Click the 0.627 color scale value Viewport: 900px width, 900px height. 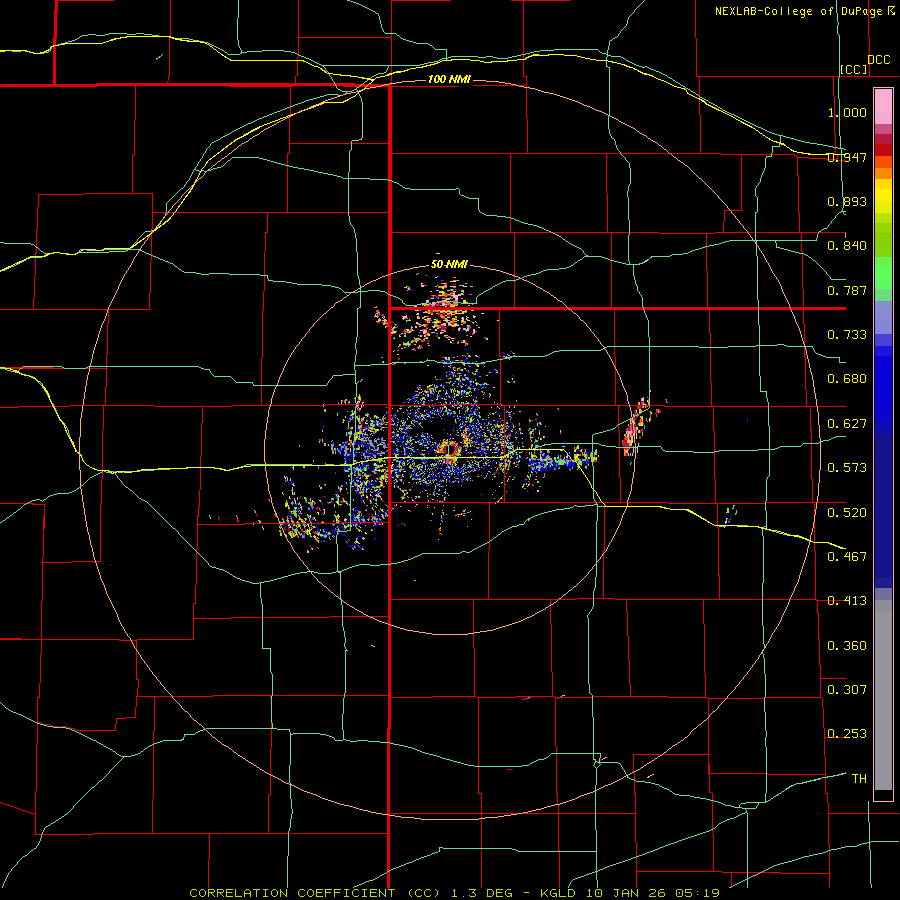click(847, 424)
